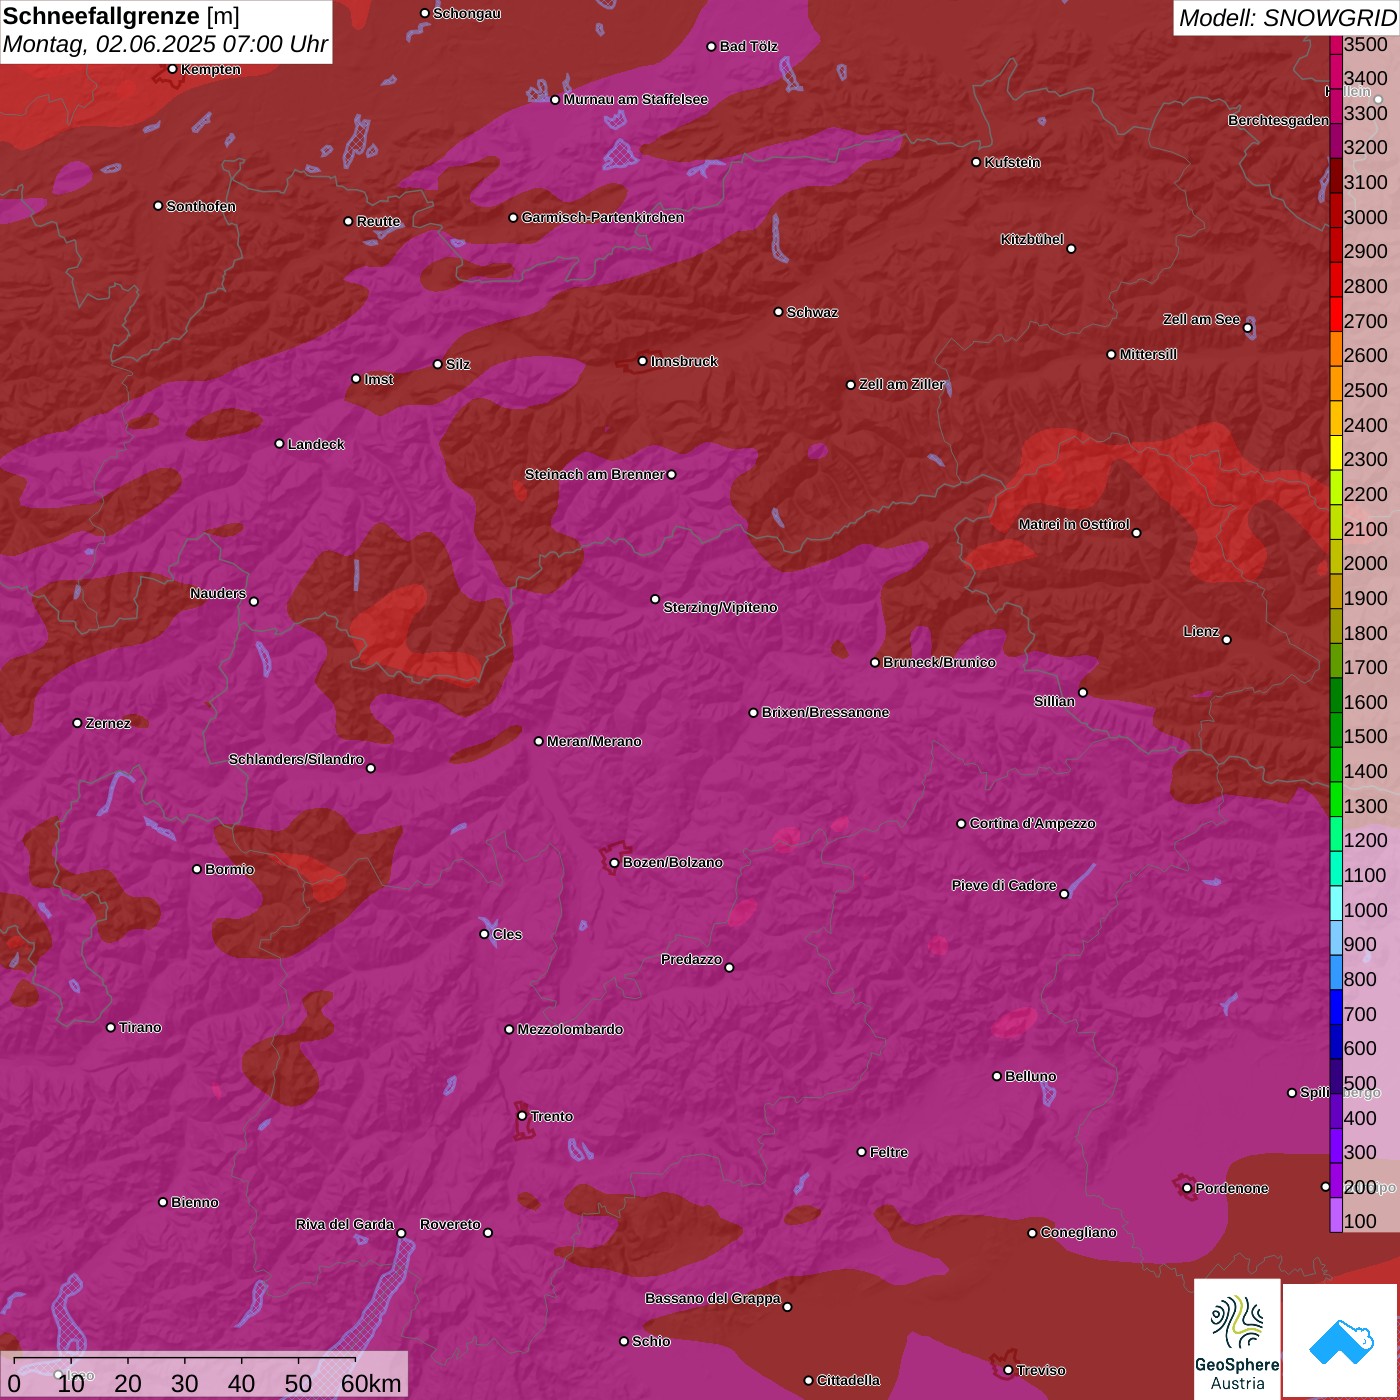Viewport: 1400px width, 1400px height.
Task: Click the Bormio marker dot
Action: click(197, 869)
